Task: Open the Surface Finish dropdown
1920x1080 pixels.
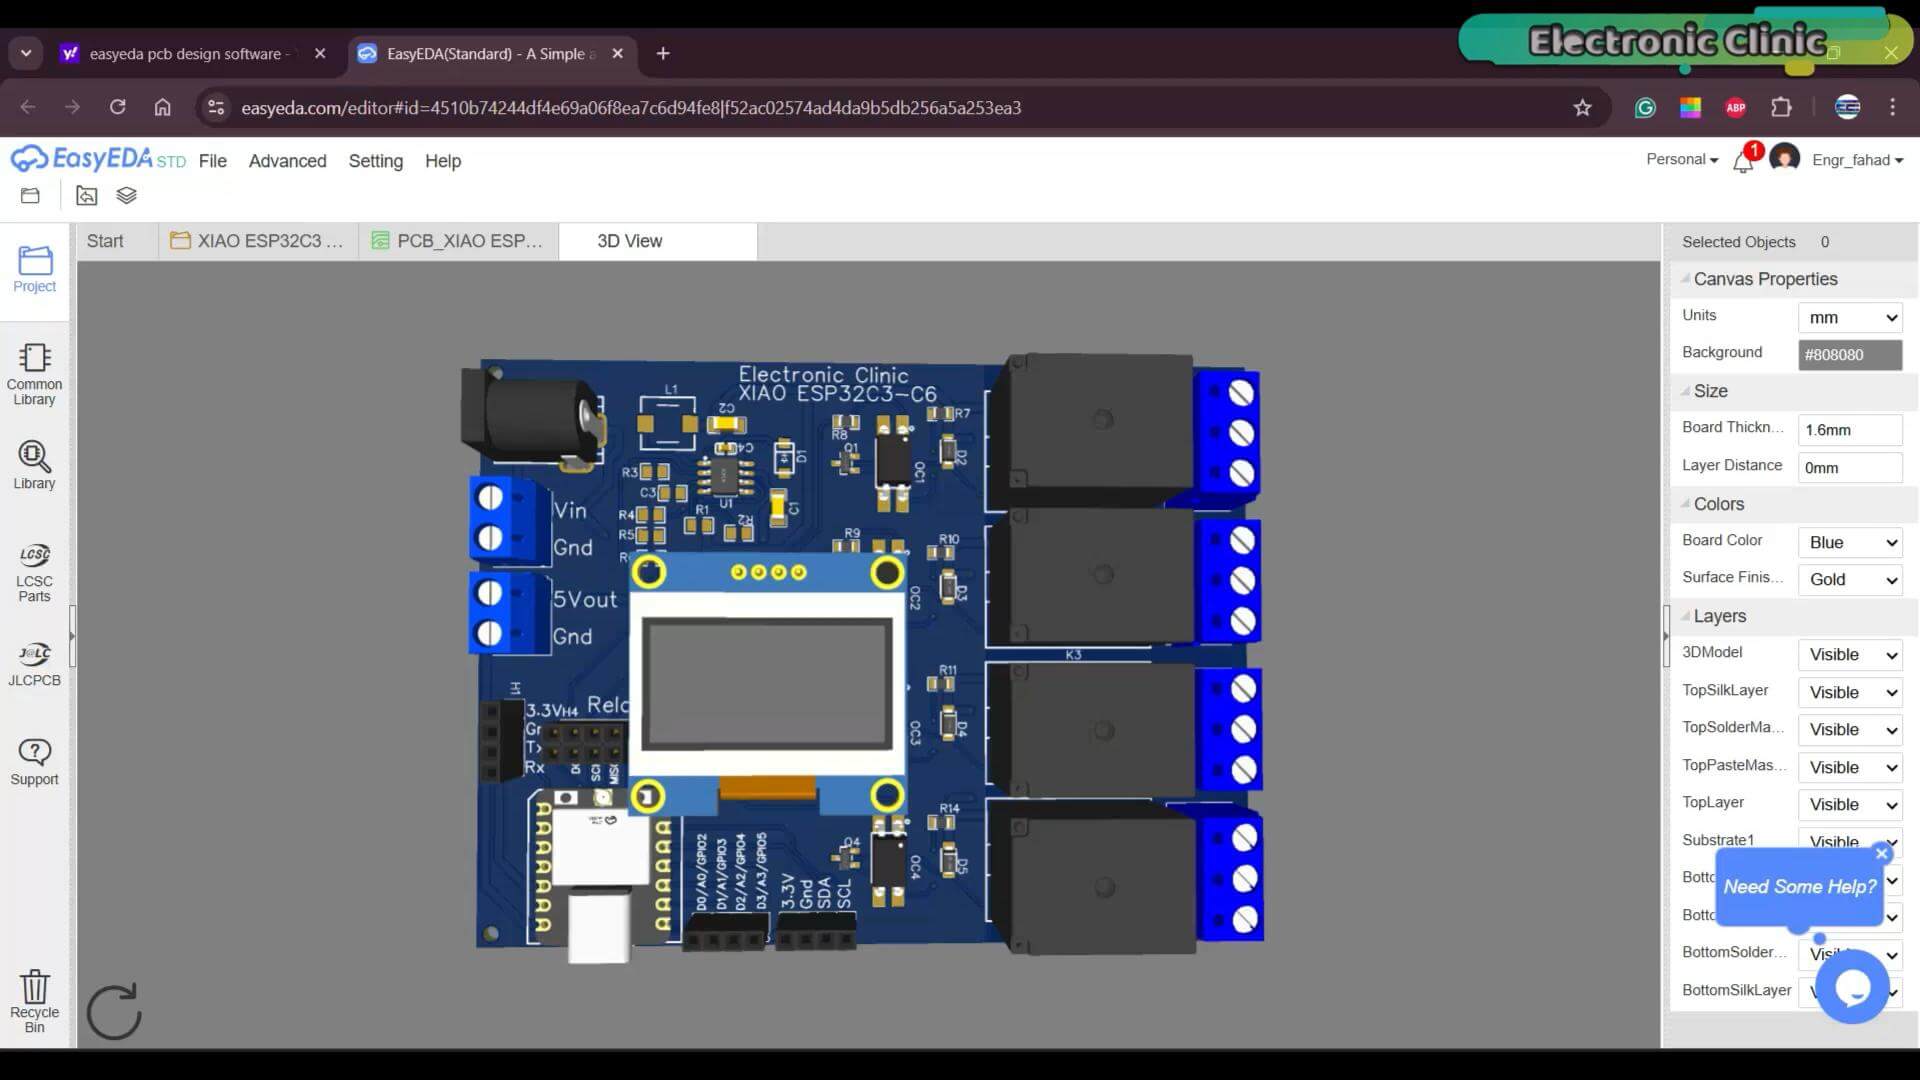Action: (x=1850, y=579)
